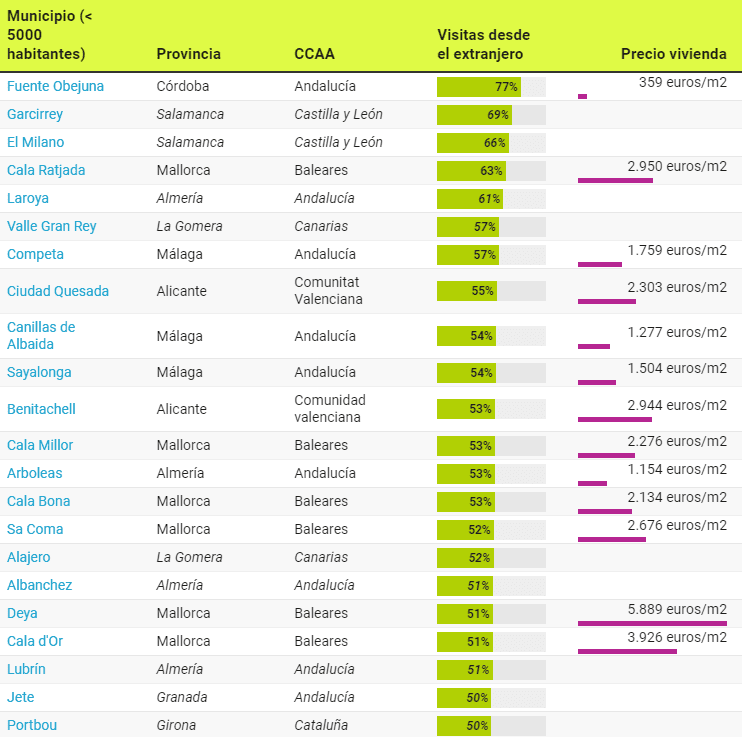742x737 pixels.
Task: Click the Fuente Obejuna municipality link
Action: [55, 86]
